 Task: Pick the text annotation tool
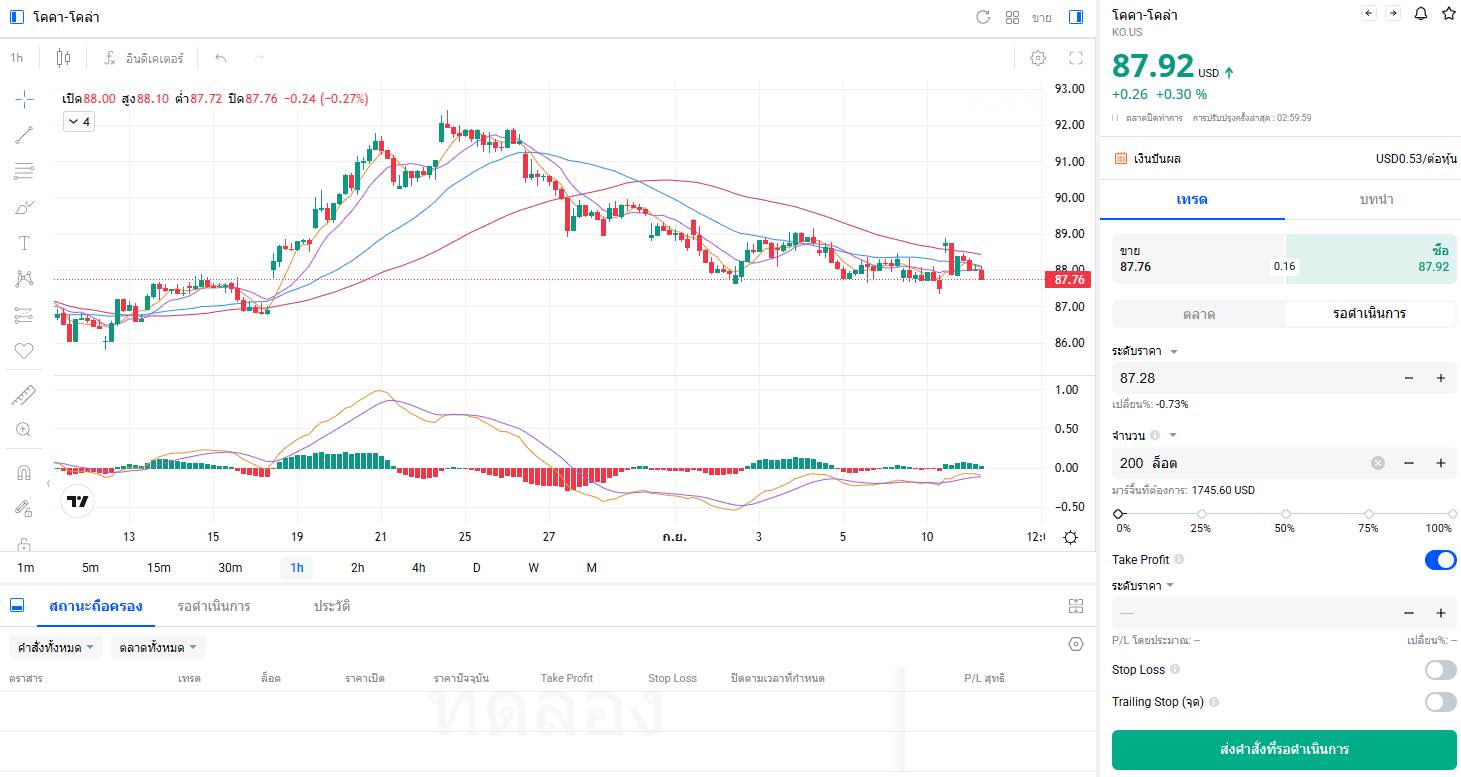(24, 243)
